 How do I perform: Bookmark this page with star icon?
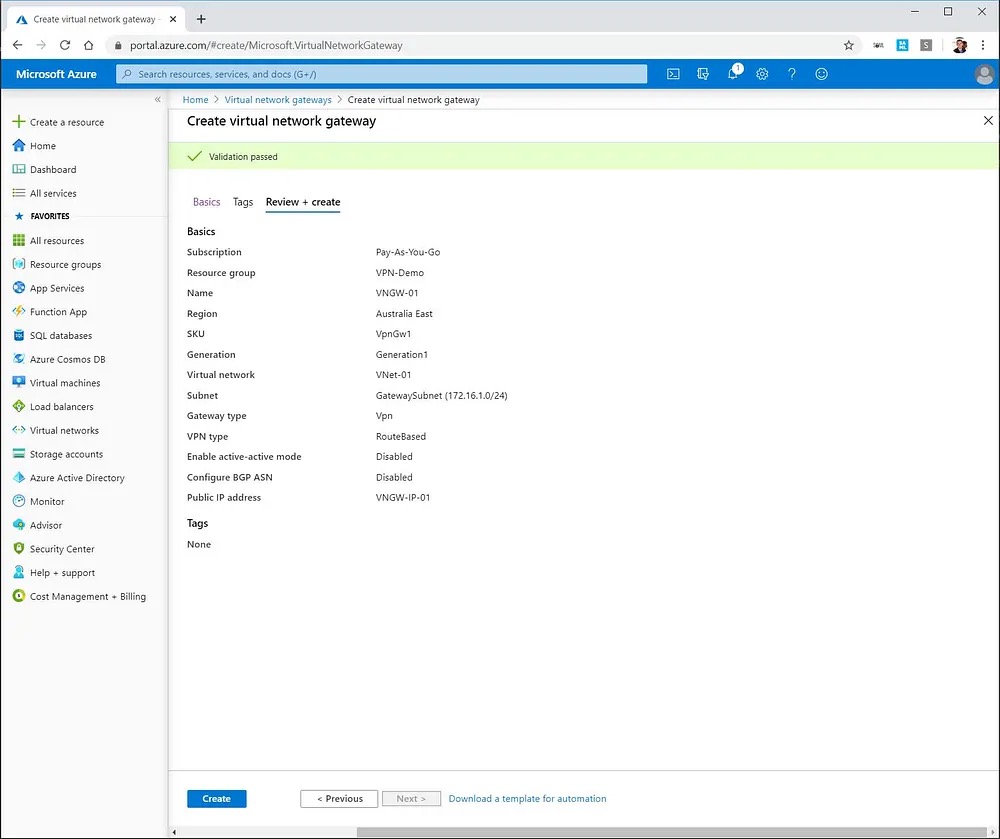pos(849,45)
